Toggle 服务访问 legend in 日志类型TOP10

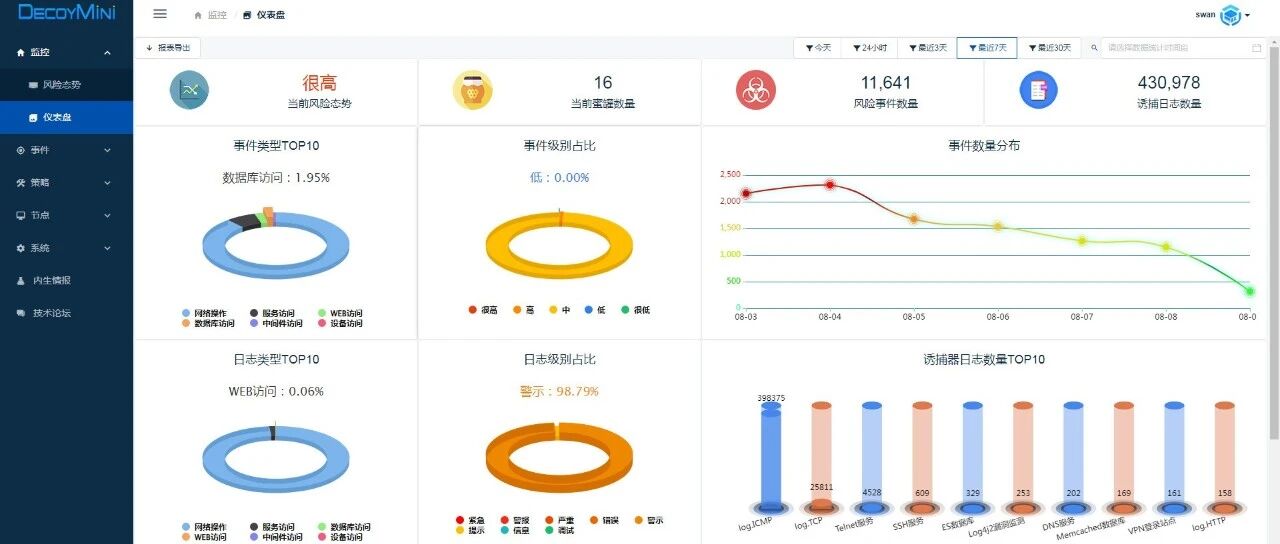[x=272, y=526]
